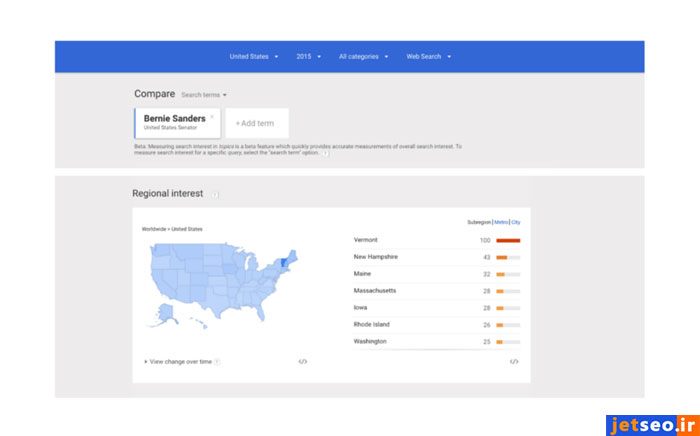The height and width of the screenshot is (436, 700).
Task: Open the United States region dropdown
Action: [254, 57]
